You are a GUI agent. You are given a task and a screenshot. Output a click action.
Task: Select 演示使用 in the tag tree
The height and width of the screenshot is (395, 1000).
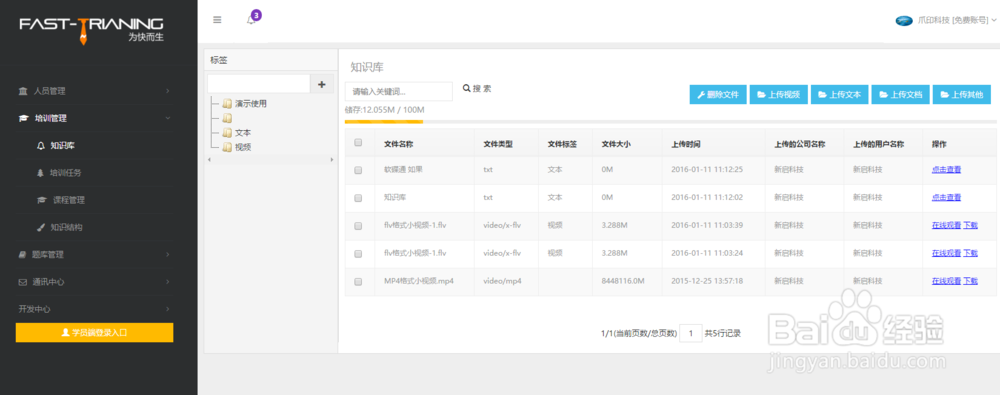[251, 103]
